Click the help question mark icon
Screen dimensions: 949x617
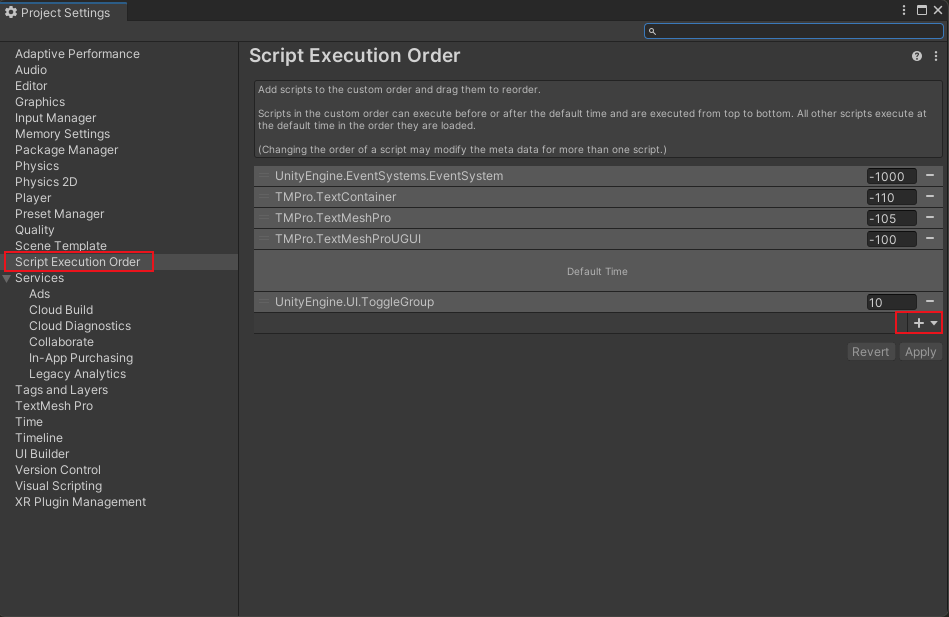(x=916, y=57)
